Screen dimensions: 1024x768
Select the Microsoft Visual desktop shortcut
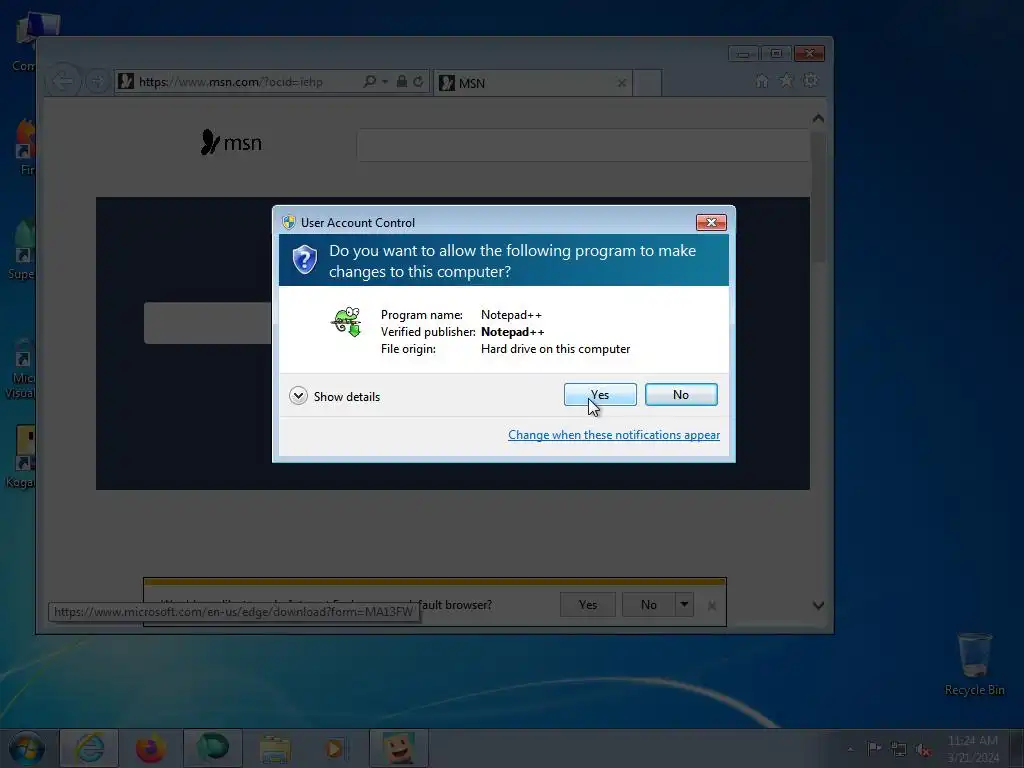[20, 367]
